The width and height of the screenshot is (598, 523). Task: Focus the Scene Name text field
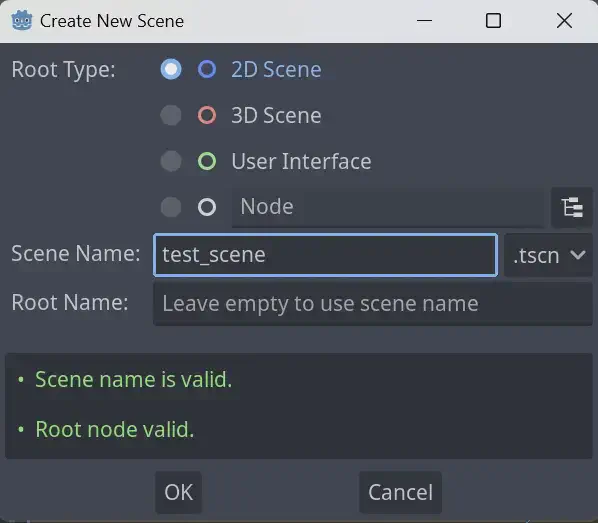[325, 255]
